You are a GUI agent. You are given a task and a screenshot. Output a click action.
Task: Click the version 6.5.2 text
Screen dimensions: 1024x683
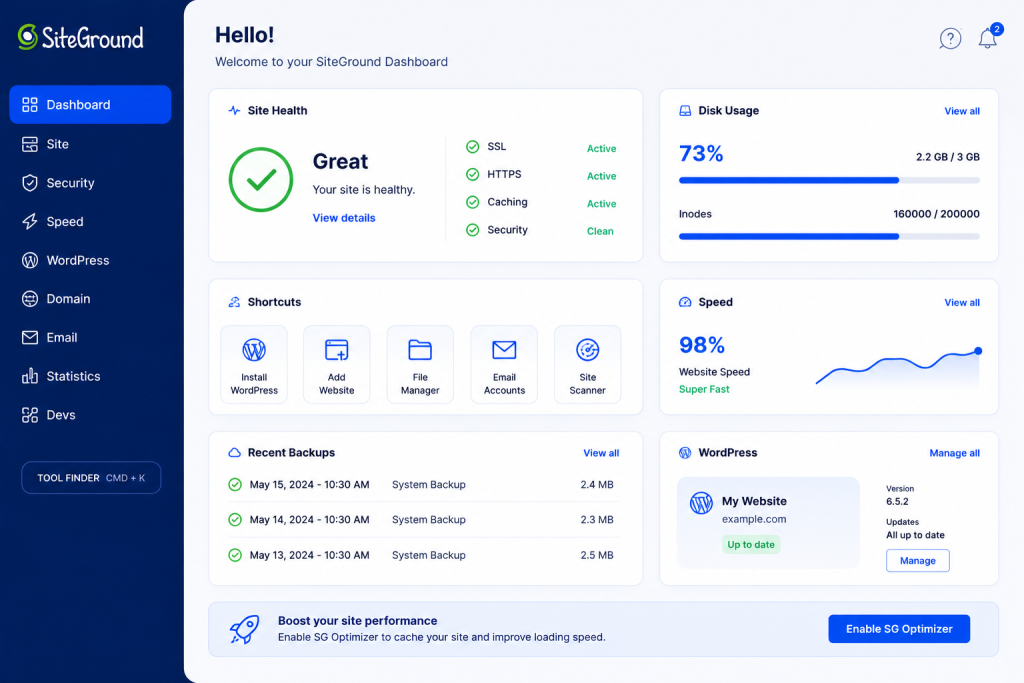[897, 501]
